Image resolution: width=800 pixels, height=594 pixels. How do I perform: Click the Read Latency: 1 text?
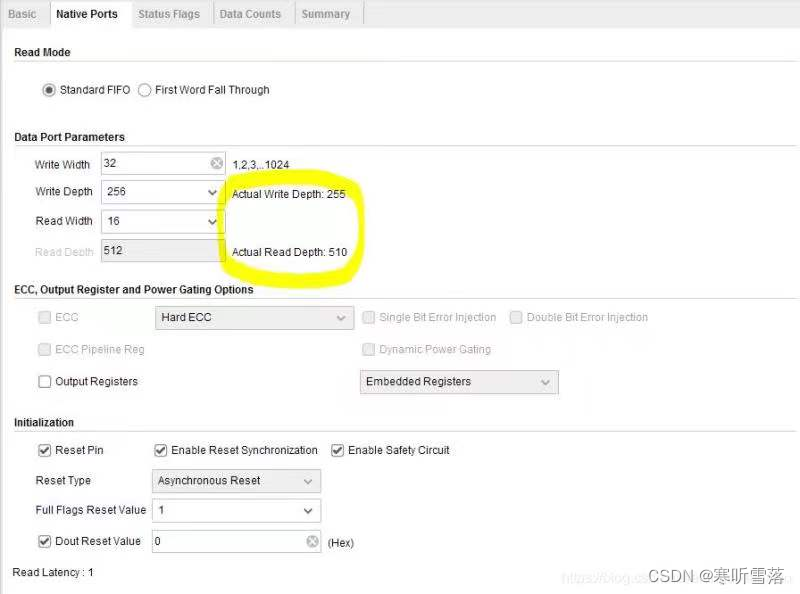[53, 573]
